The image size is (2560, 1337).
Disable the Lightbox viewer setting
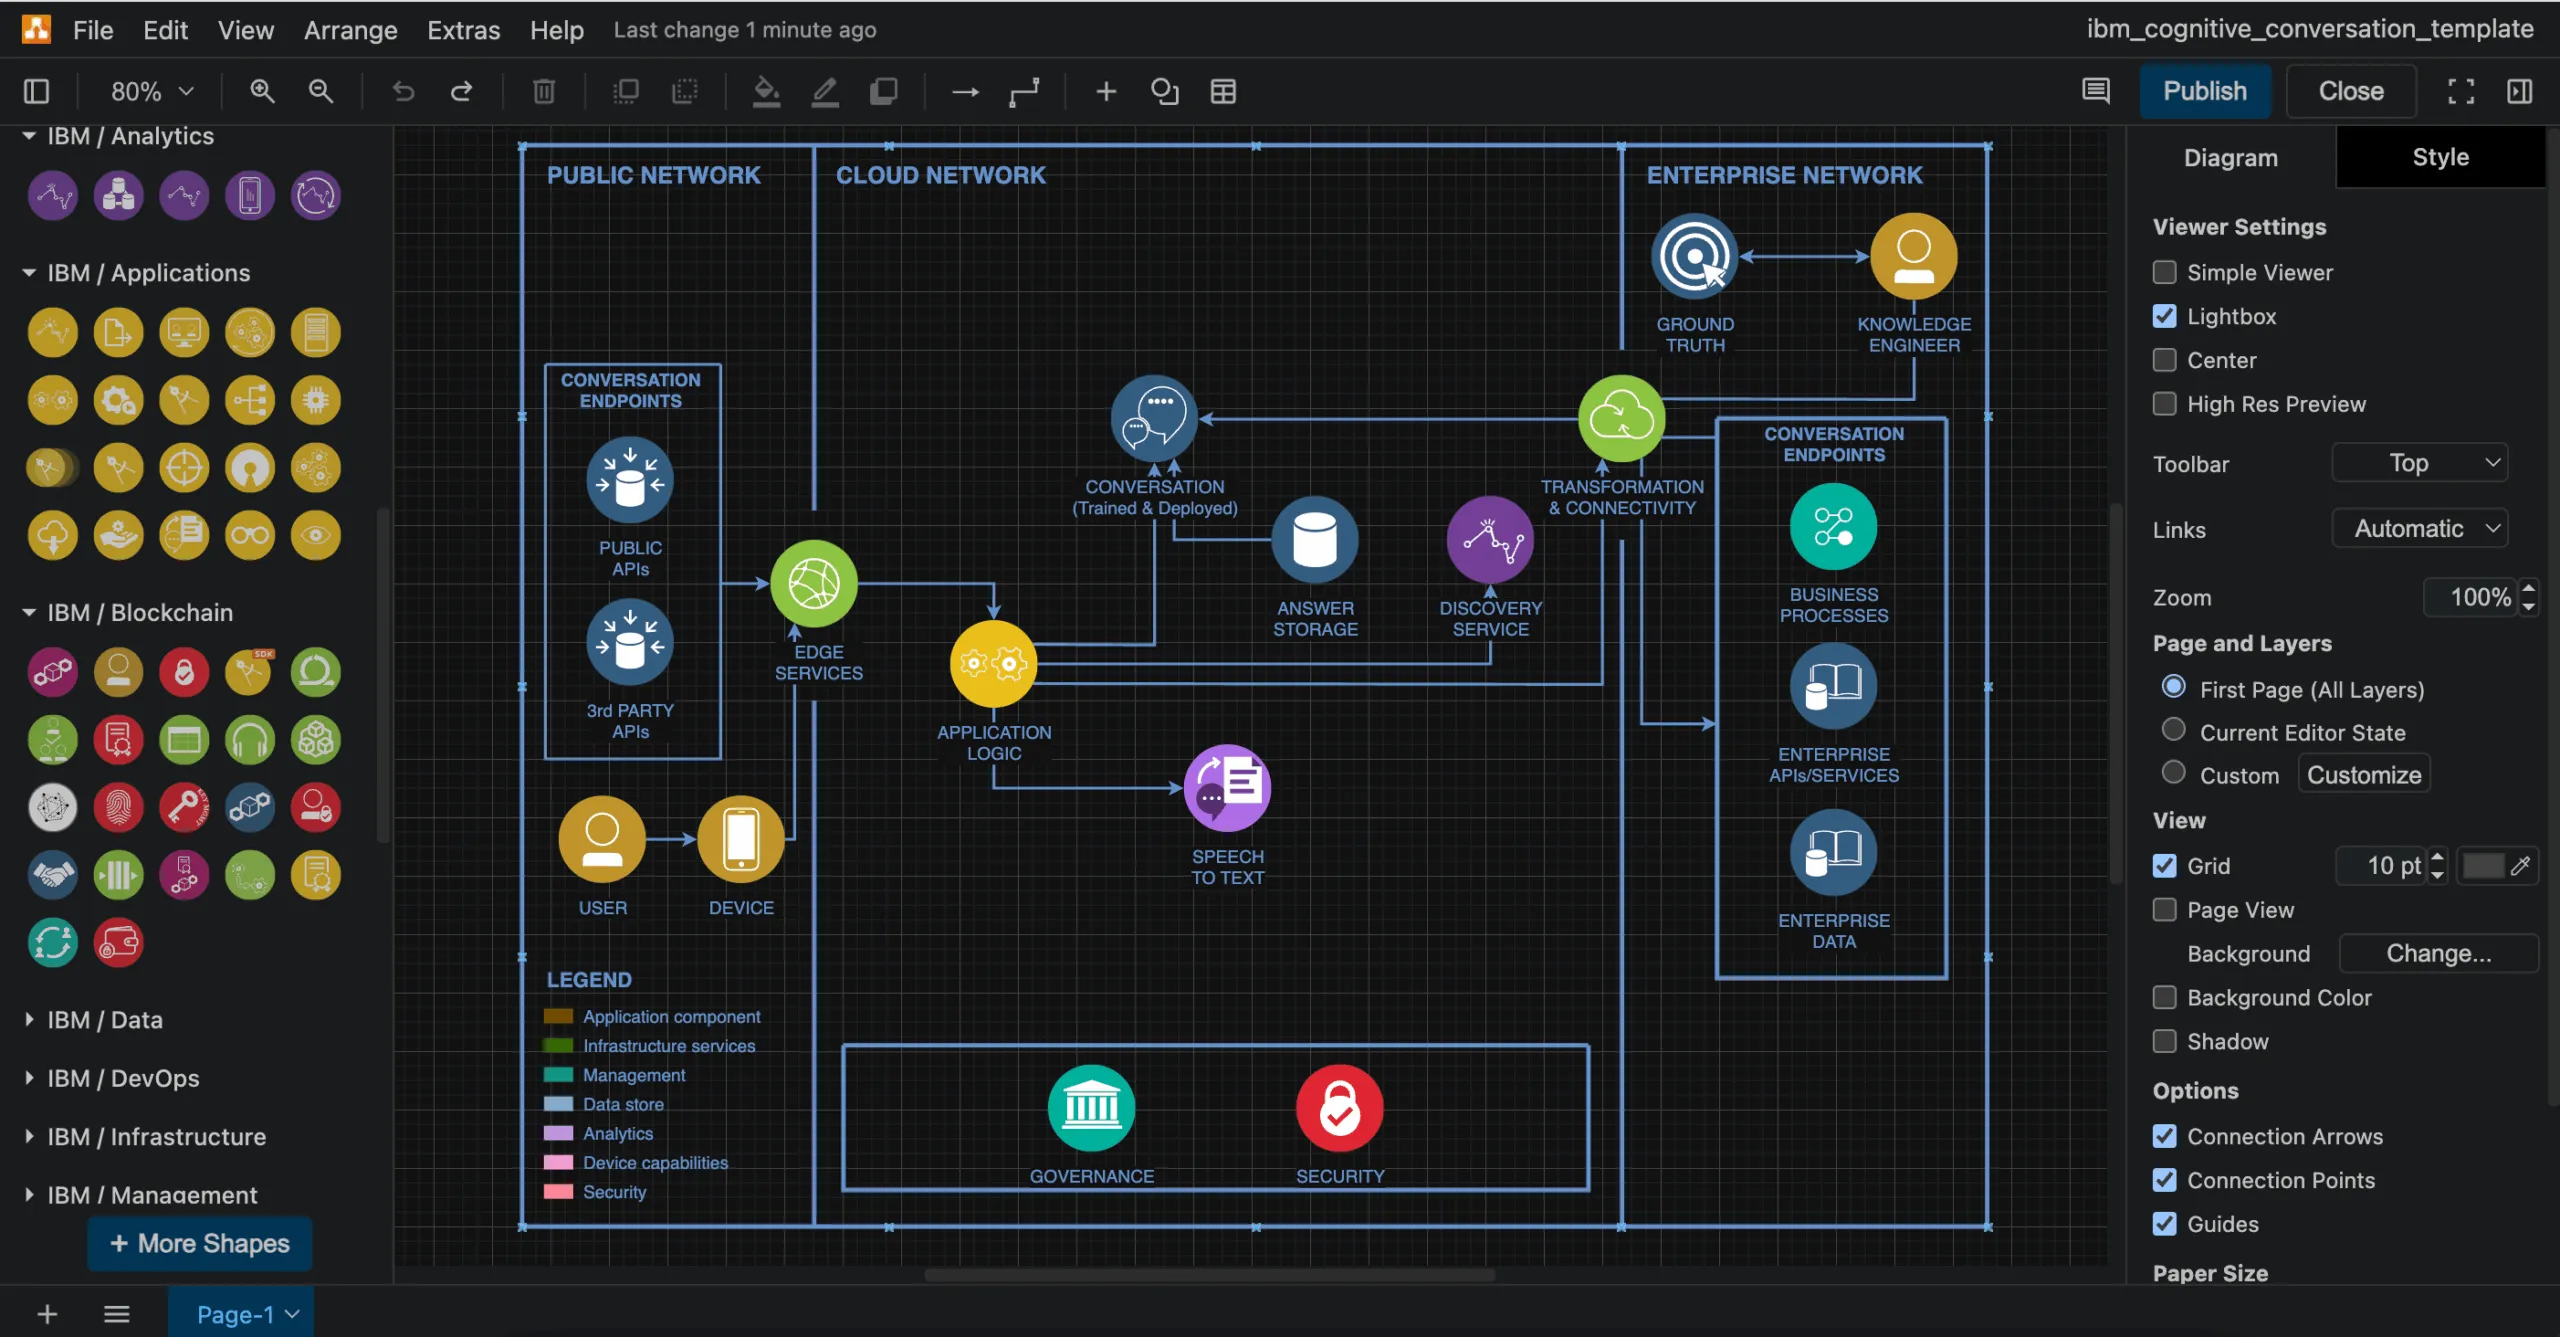(2165, 316)
